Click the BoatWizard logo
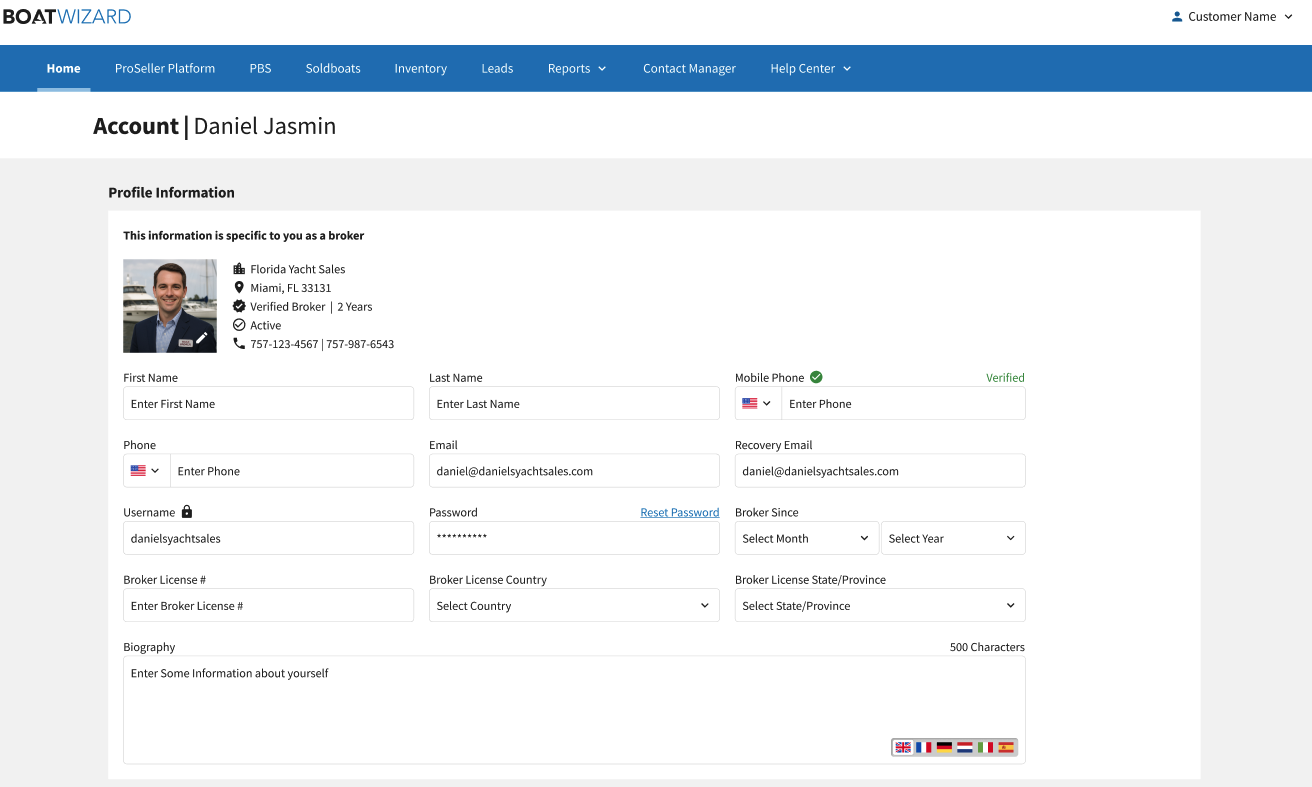 pyautogui.click(x=67, y=16)
